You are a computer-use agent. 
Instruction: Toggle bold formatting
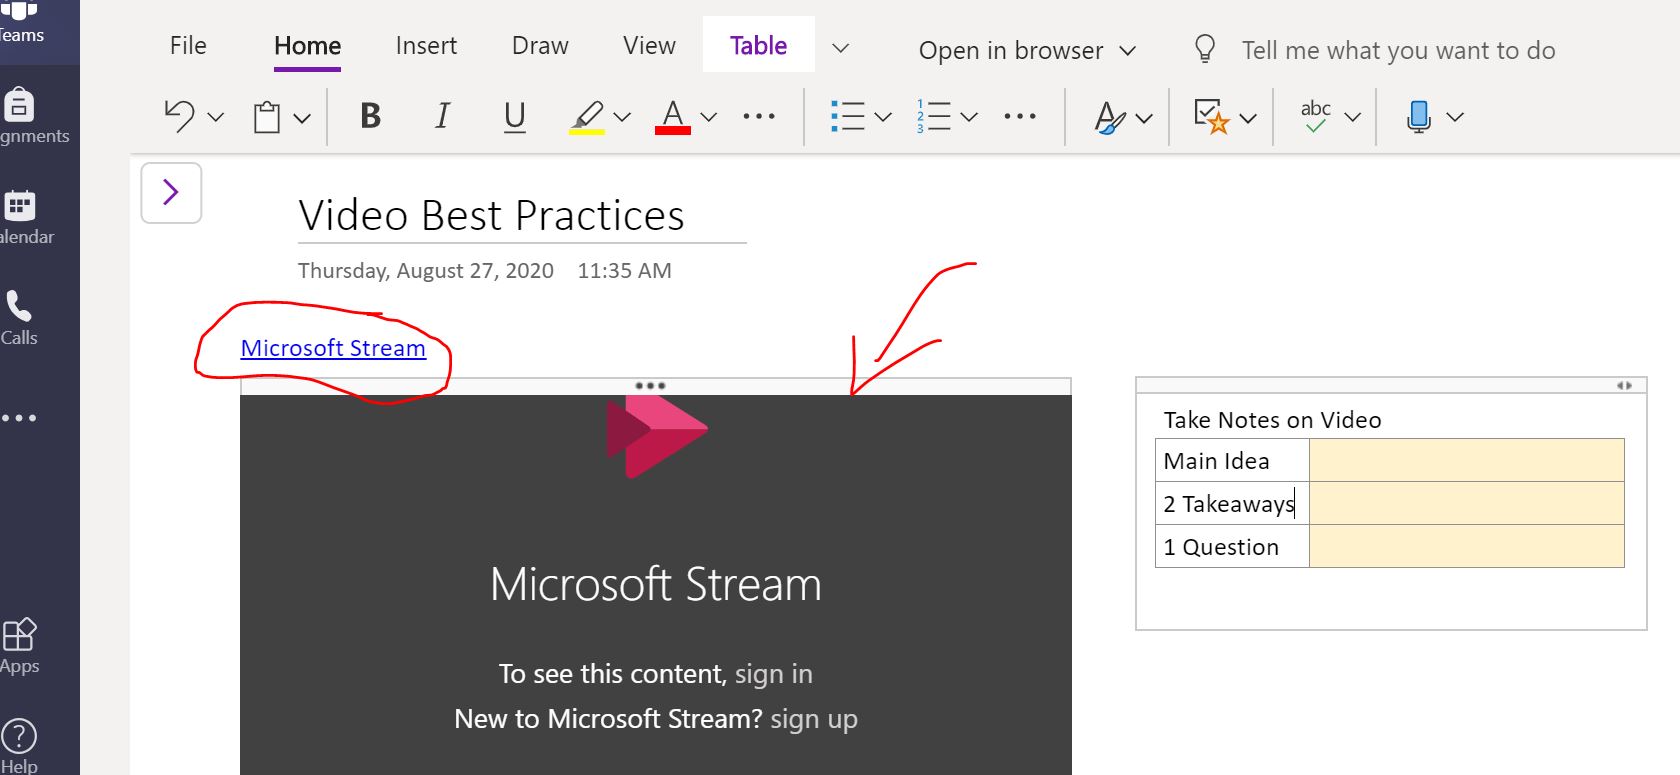coord(370,116)
